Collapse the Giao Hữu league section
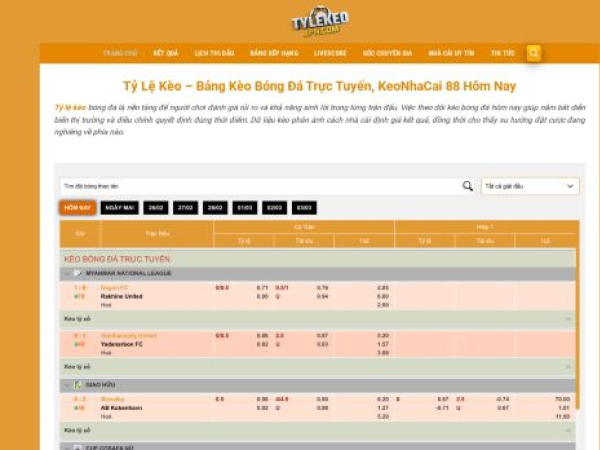Image resolution: width=600 pixels, height=450 pixels. click(68, 384)
